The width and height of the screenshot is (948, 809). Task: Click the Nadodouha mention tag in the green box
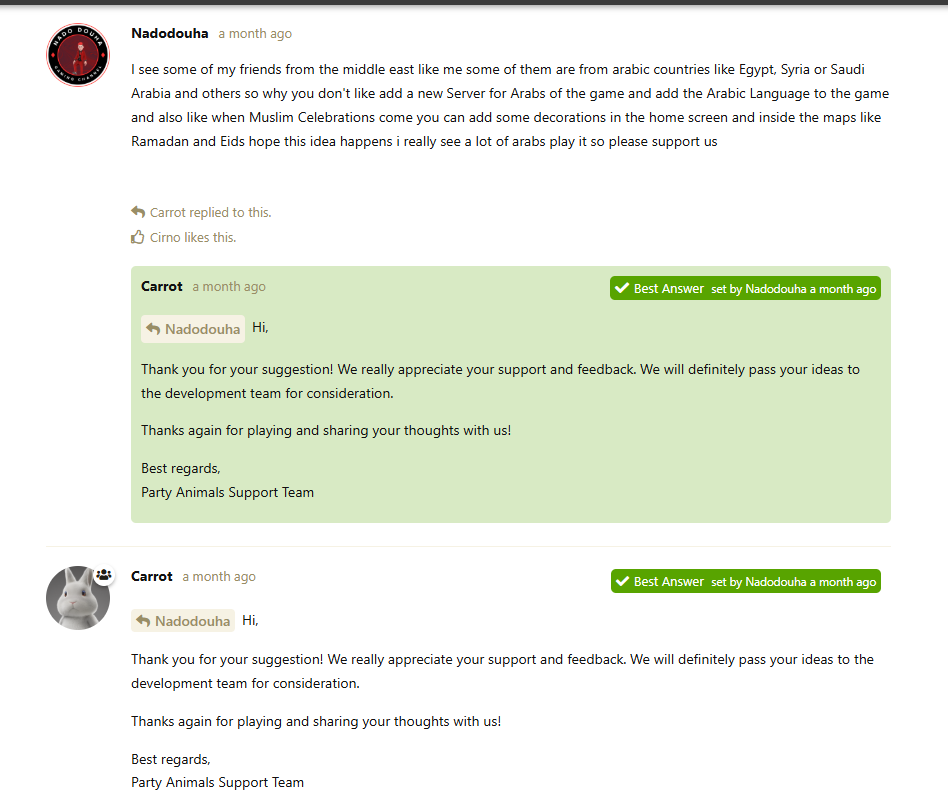tap(202, 329)
